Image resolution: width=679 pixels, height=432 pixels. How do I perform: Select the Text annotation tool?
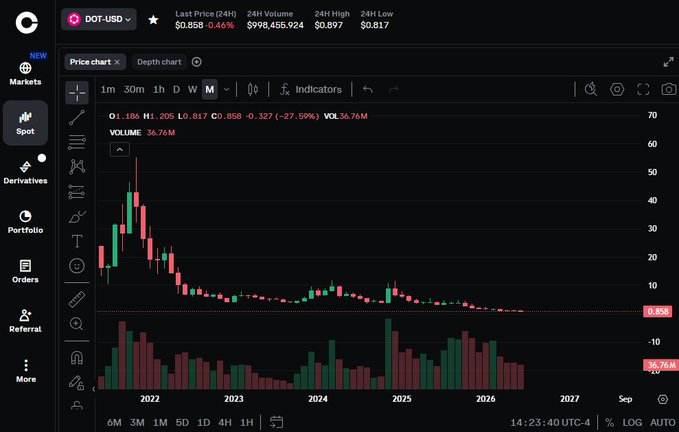[x=77, y=241]
